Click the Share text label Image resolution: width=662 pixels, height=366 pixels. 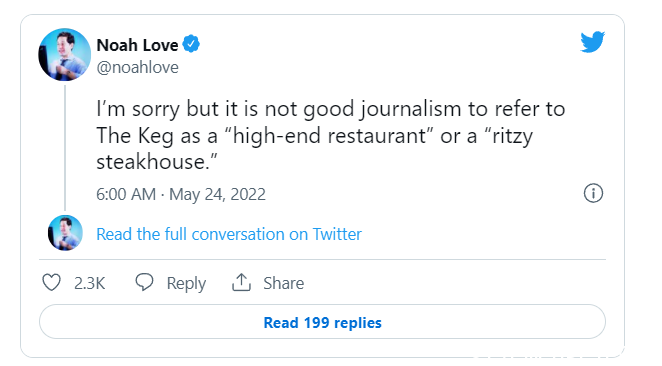click(284, 283)
